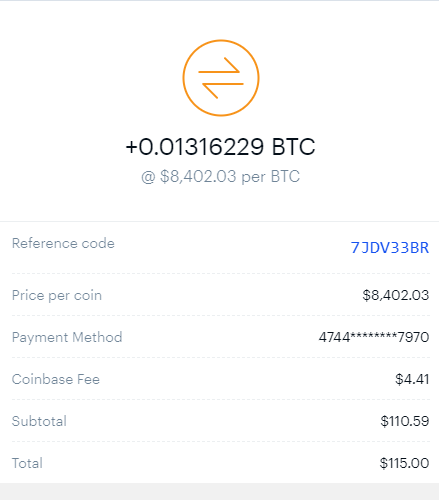Select the masked card number 4744********7970

point(374,337)
